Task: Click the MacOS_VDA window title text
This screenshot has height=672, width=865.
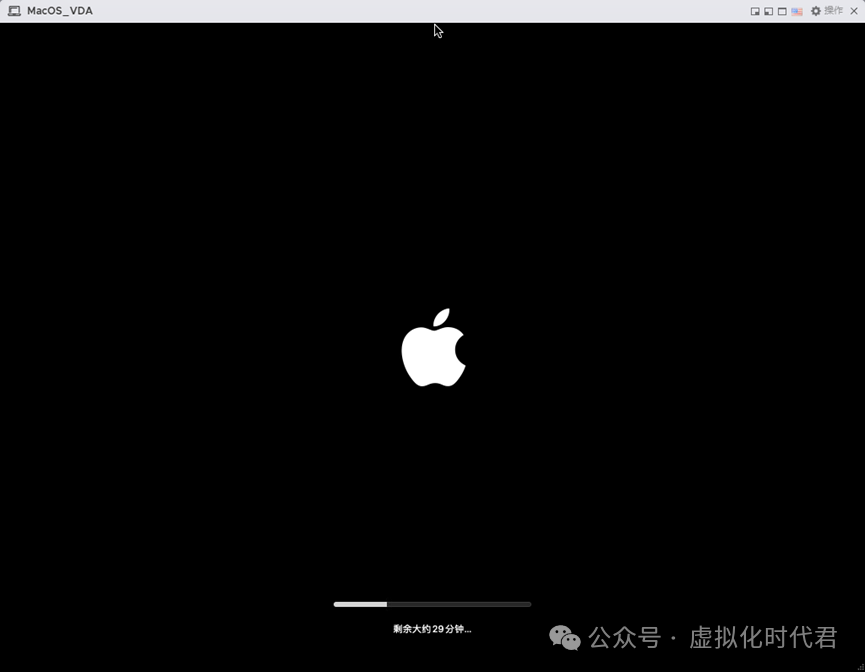Action: (x=60, y=11)
